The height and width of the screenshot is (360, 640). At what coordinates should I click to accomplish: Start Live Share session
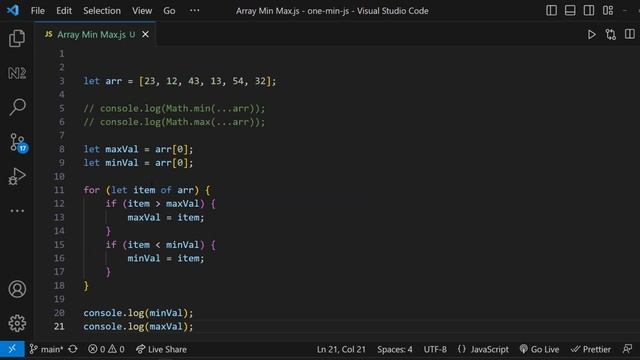162,349
